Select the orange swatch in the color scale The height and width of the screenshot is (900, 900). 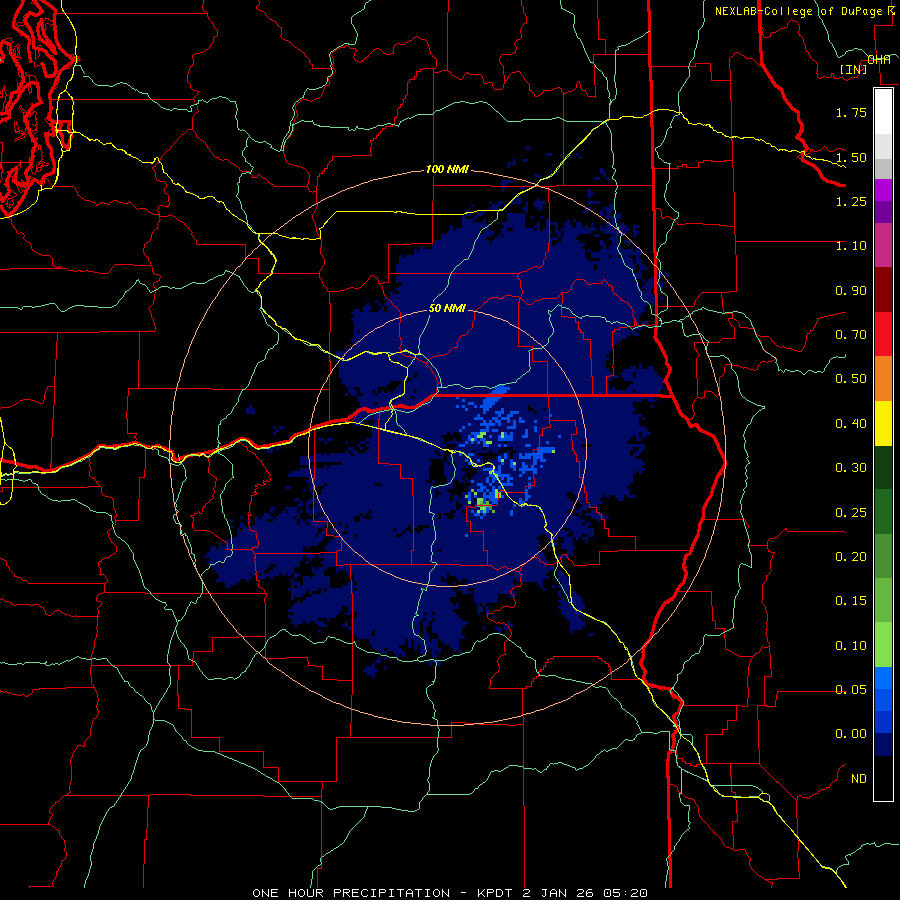(x=883, y=379)
